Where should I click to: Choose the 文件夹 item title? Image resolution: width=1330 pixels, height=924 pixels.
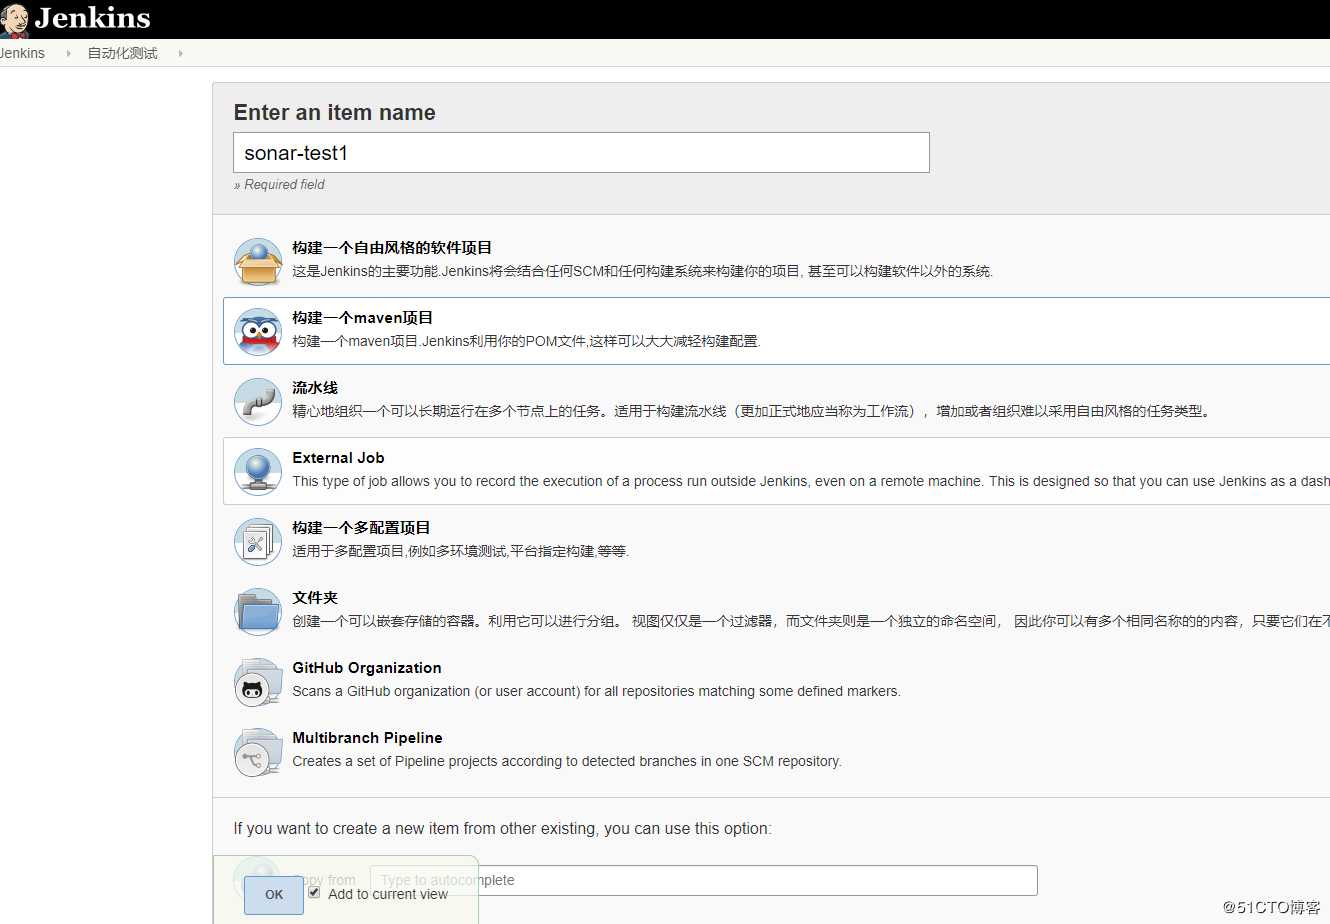pyautogui.click(x=315, y=597)
